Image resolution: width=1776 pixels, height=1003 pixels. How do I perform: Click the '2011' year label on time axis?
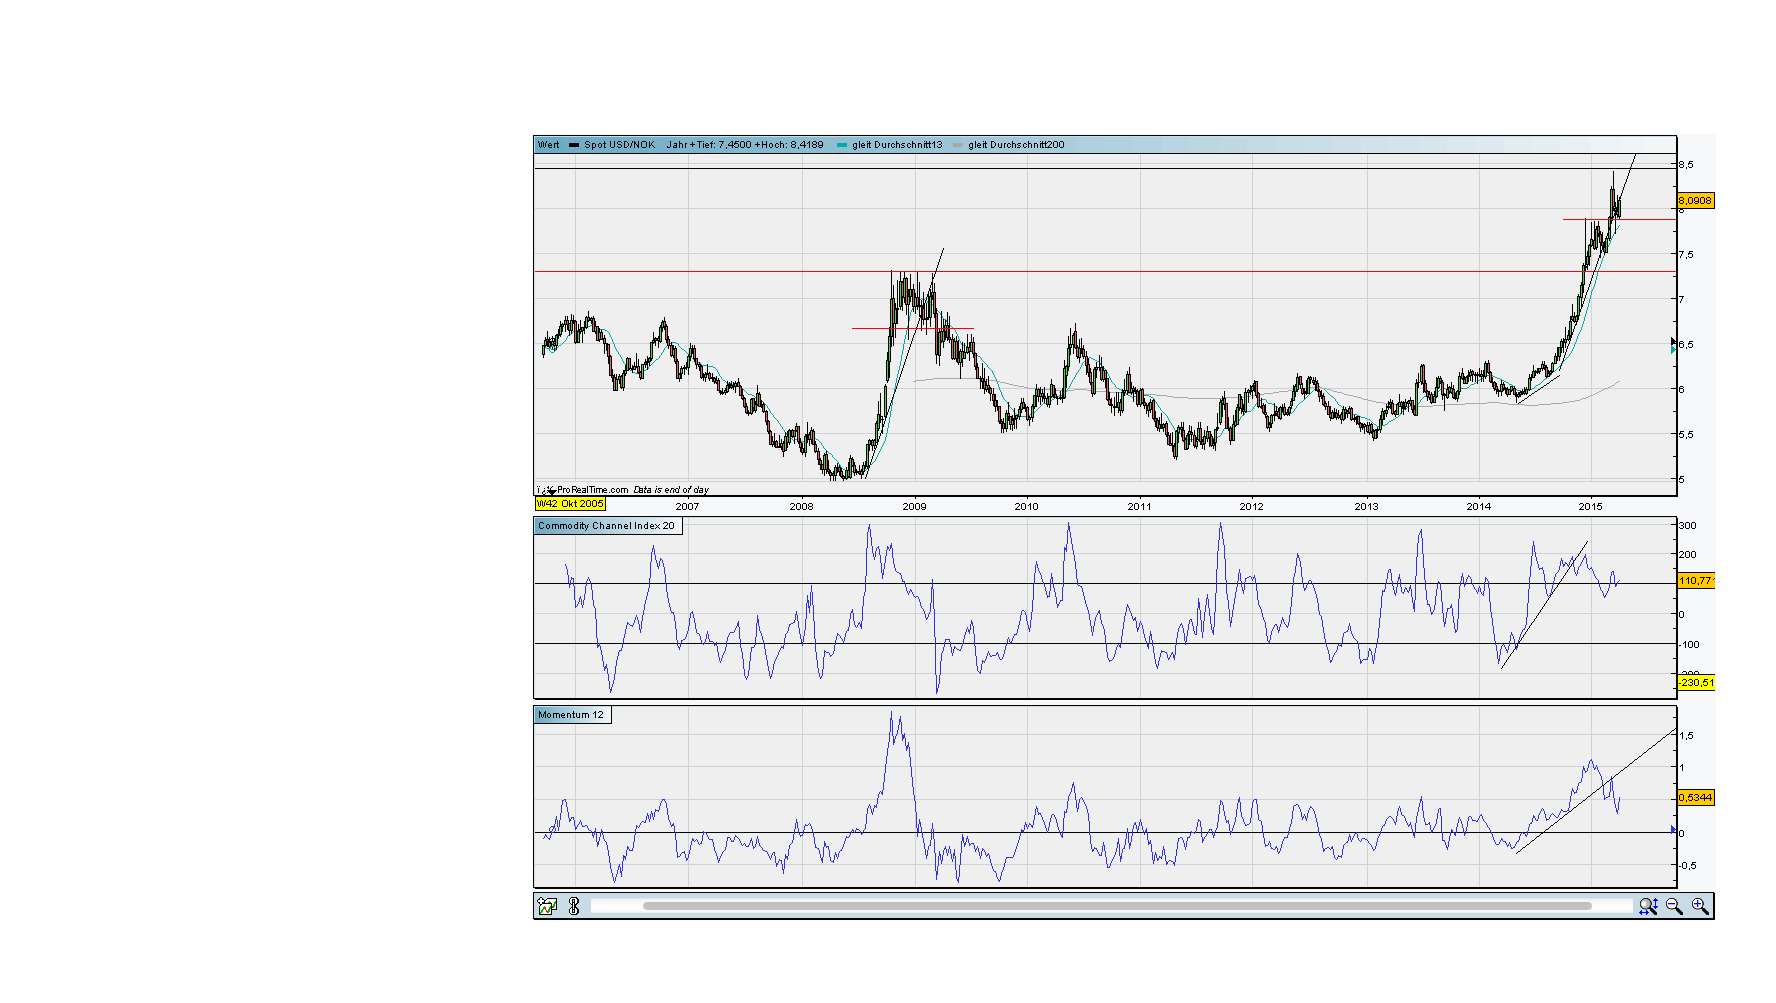tap(1139, 506)
